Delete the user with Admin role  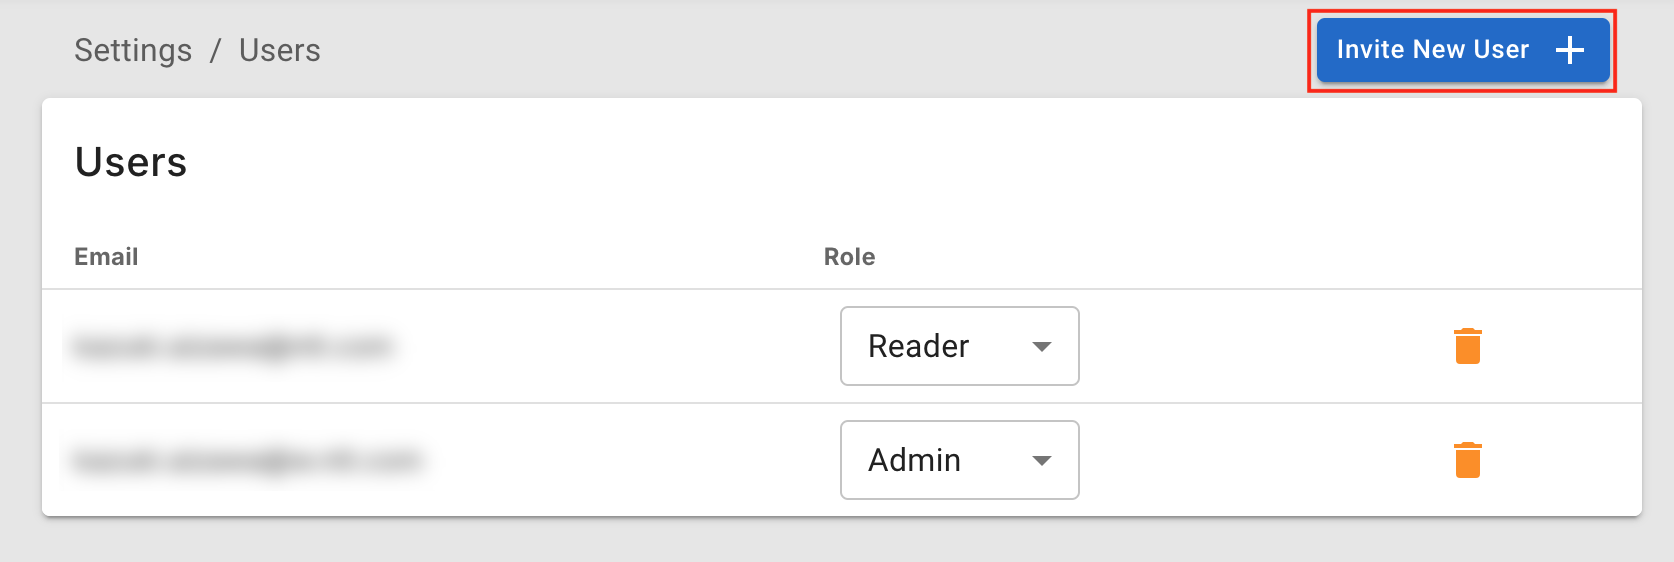tap(1467, 460)
